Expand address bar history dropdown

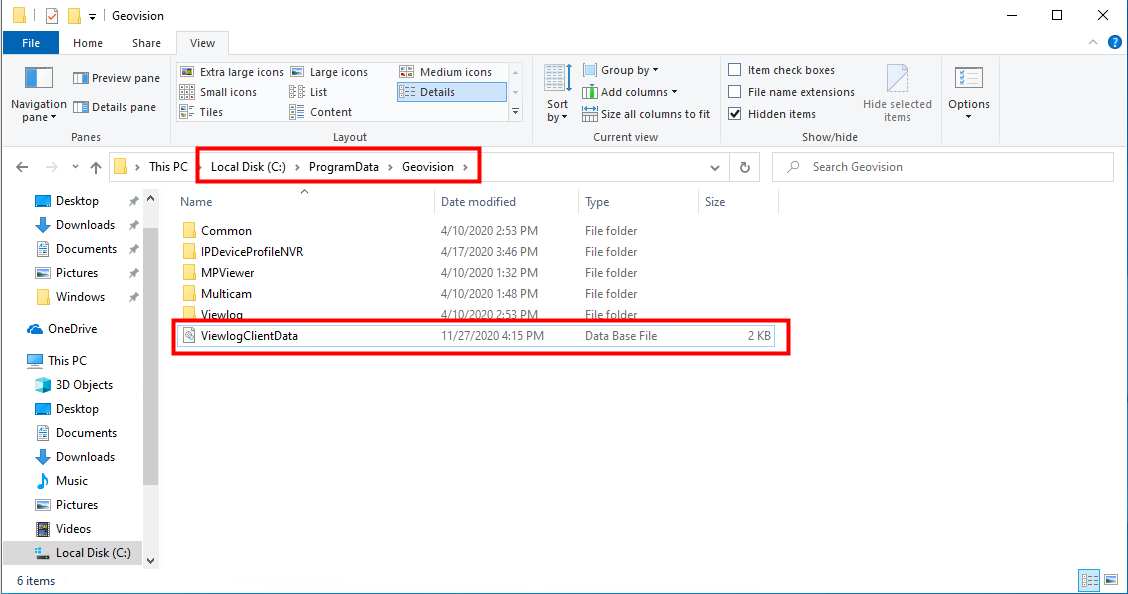tap(715, 168)
